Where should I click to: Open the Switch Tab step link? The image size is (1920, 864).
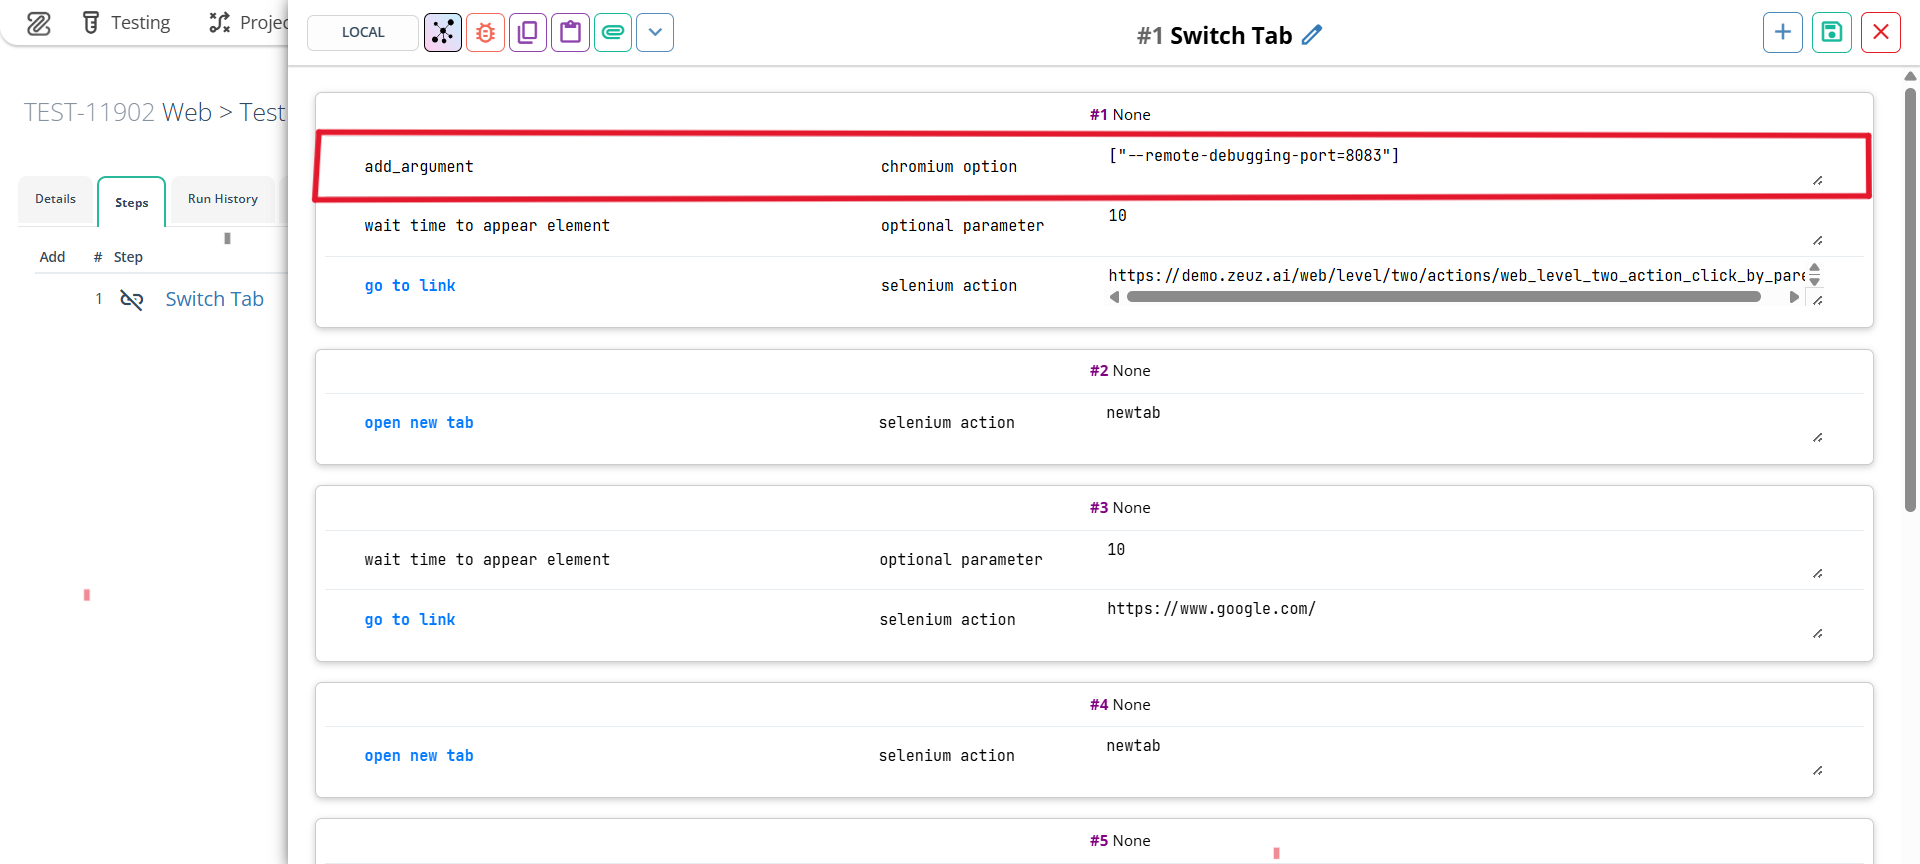tap(214, 299)
